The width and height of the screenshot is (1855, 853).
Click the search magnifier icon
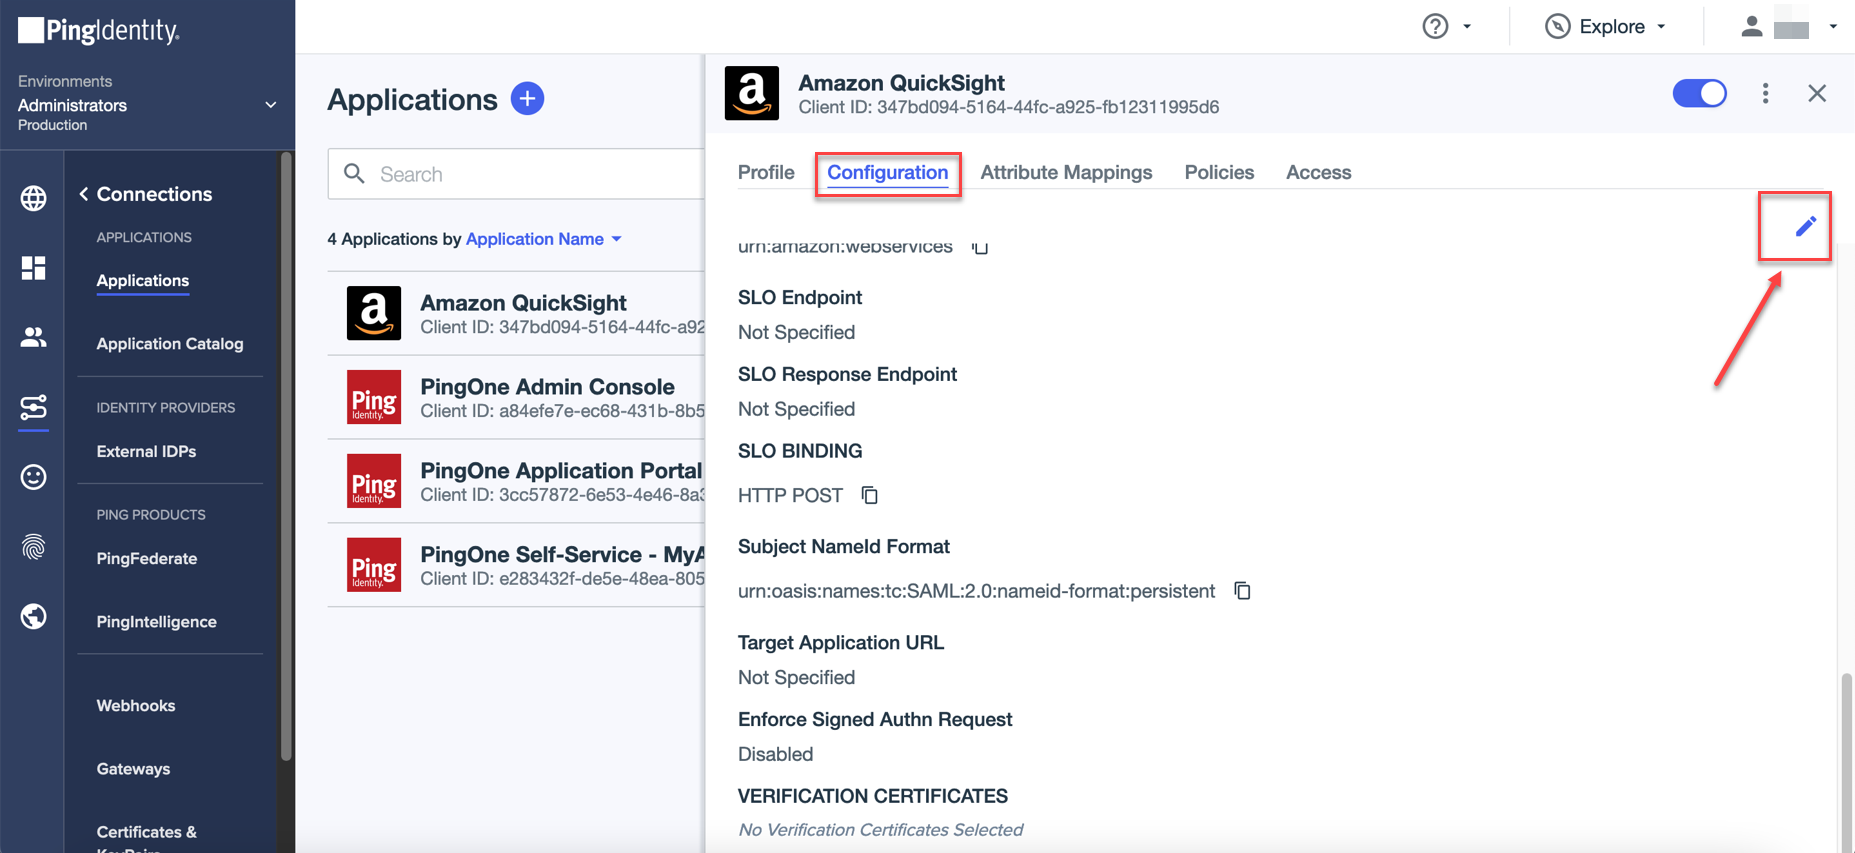pos(354,174)
